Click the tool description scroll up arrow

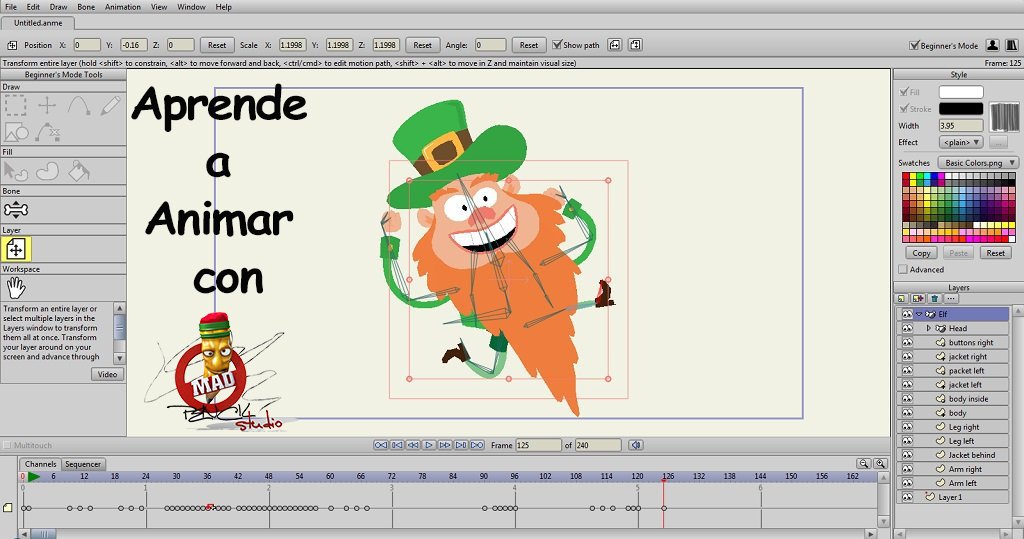pos(120,308)
